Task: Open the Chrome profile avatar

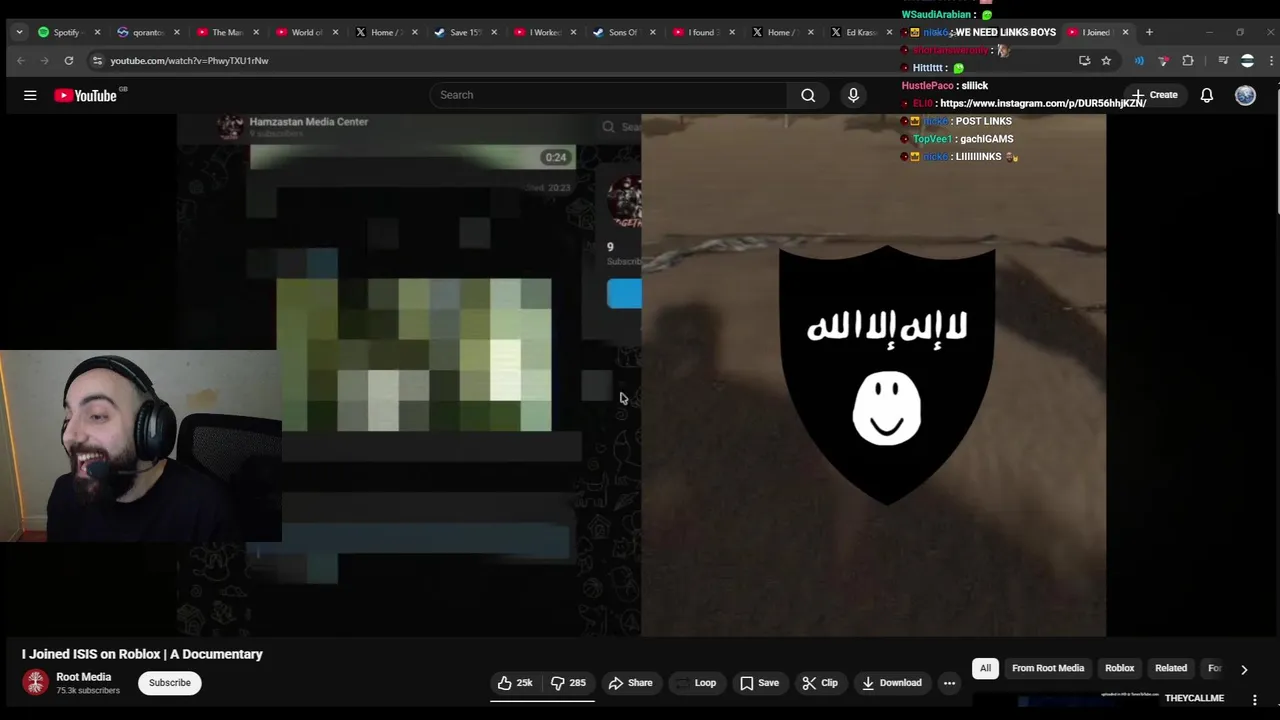Action: (1247, 61)
